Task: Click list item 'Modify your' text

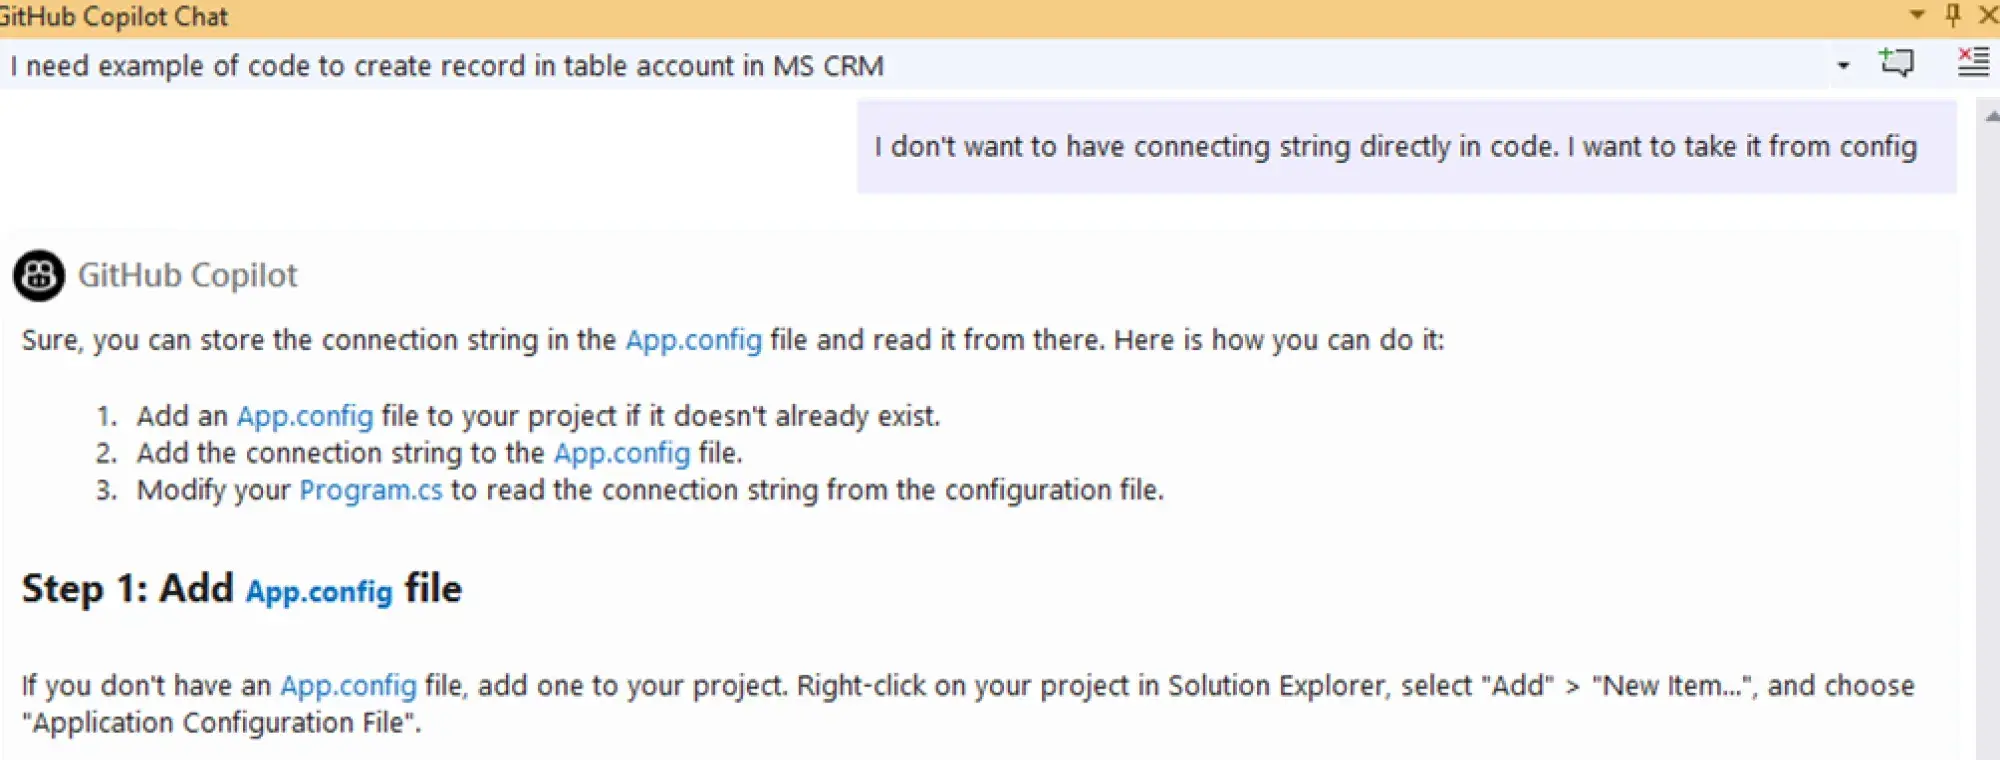Action: pos(213,491)
